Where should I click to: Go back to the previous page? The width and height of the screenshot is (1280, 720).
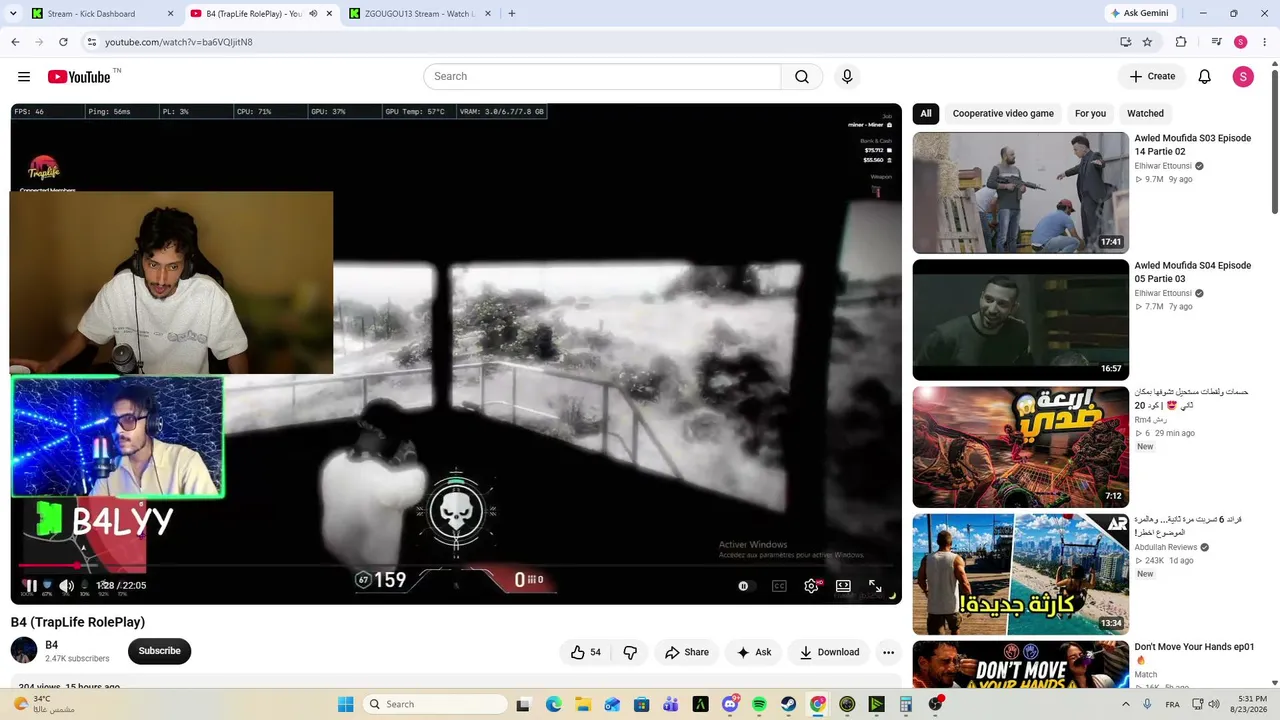15,42
